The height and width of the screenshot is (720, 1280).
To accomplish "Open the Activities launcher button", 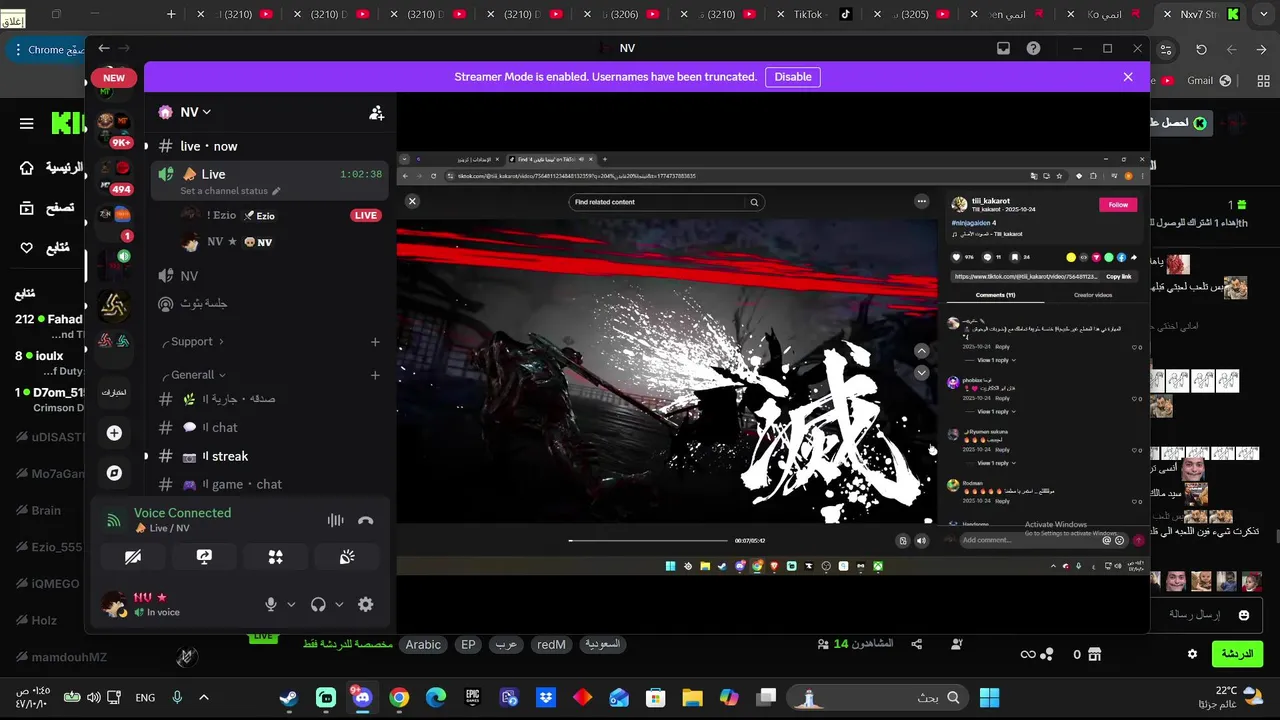I will [276, 557].
